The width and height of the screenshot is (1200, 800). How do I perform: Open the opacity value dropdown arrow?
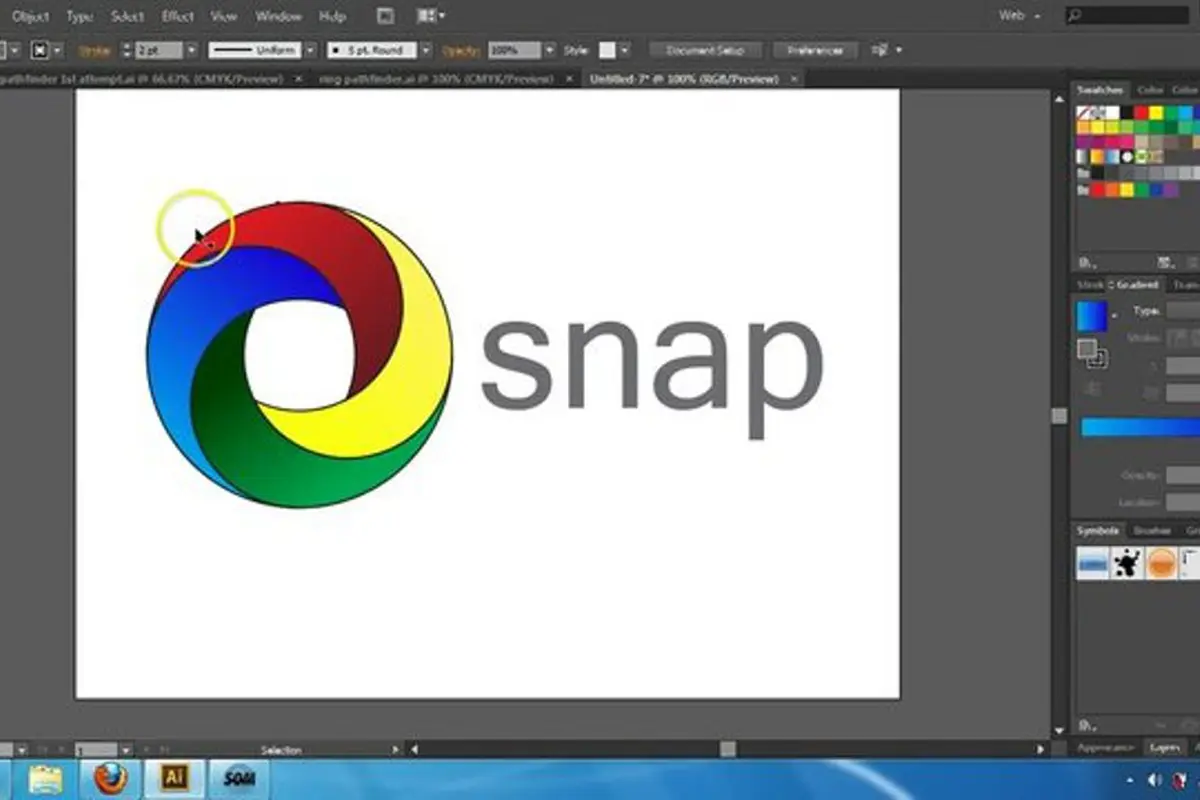tap(549, 50)
